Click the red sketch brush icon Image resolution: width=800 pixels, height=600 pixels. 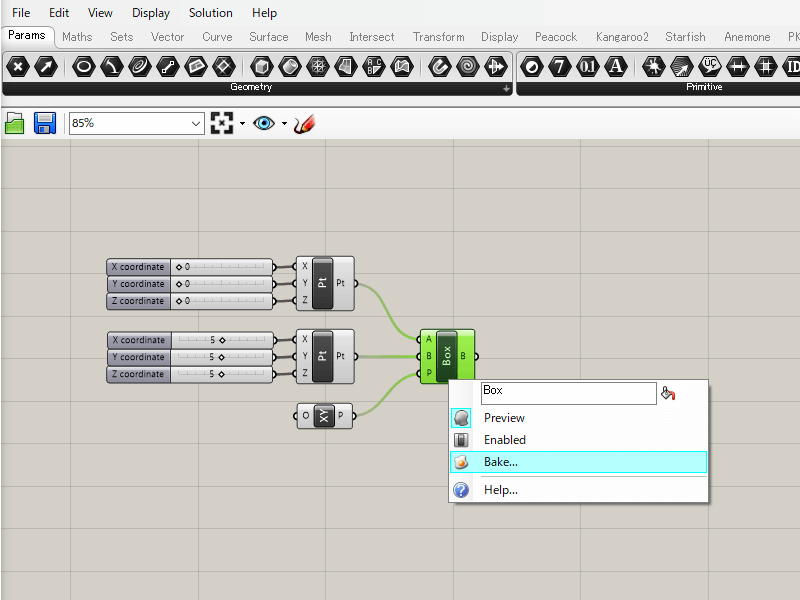click(x=304, y=123)
